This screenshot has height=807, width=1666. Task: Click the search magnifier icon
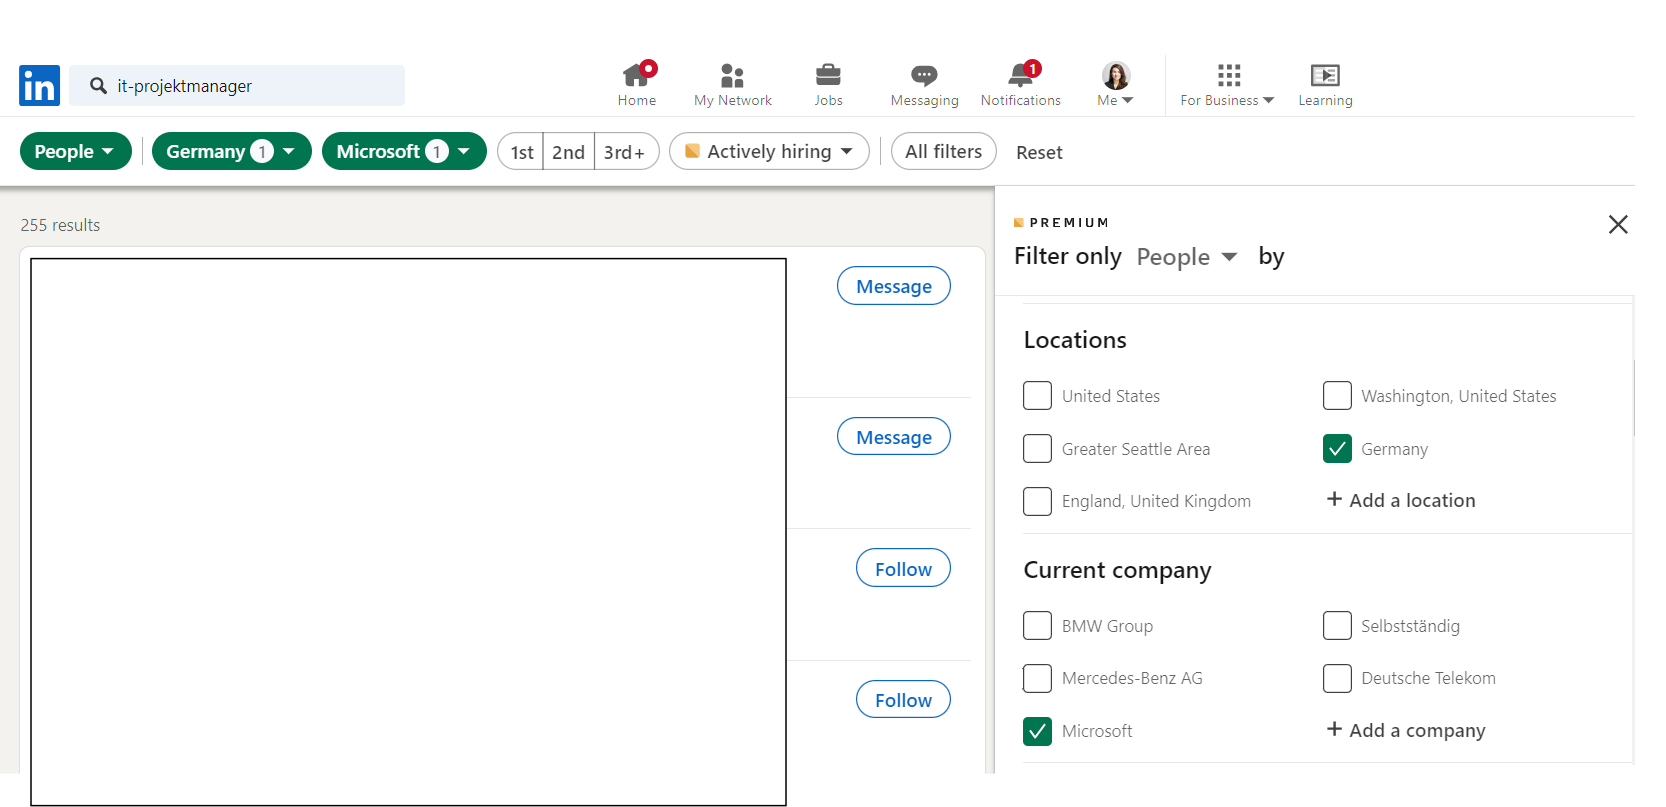pyautogui.click(x=98, y=86)
